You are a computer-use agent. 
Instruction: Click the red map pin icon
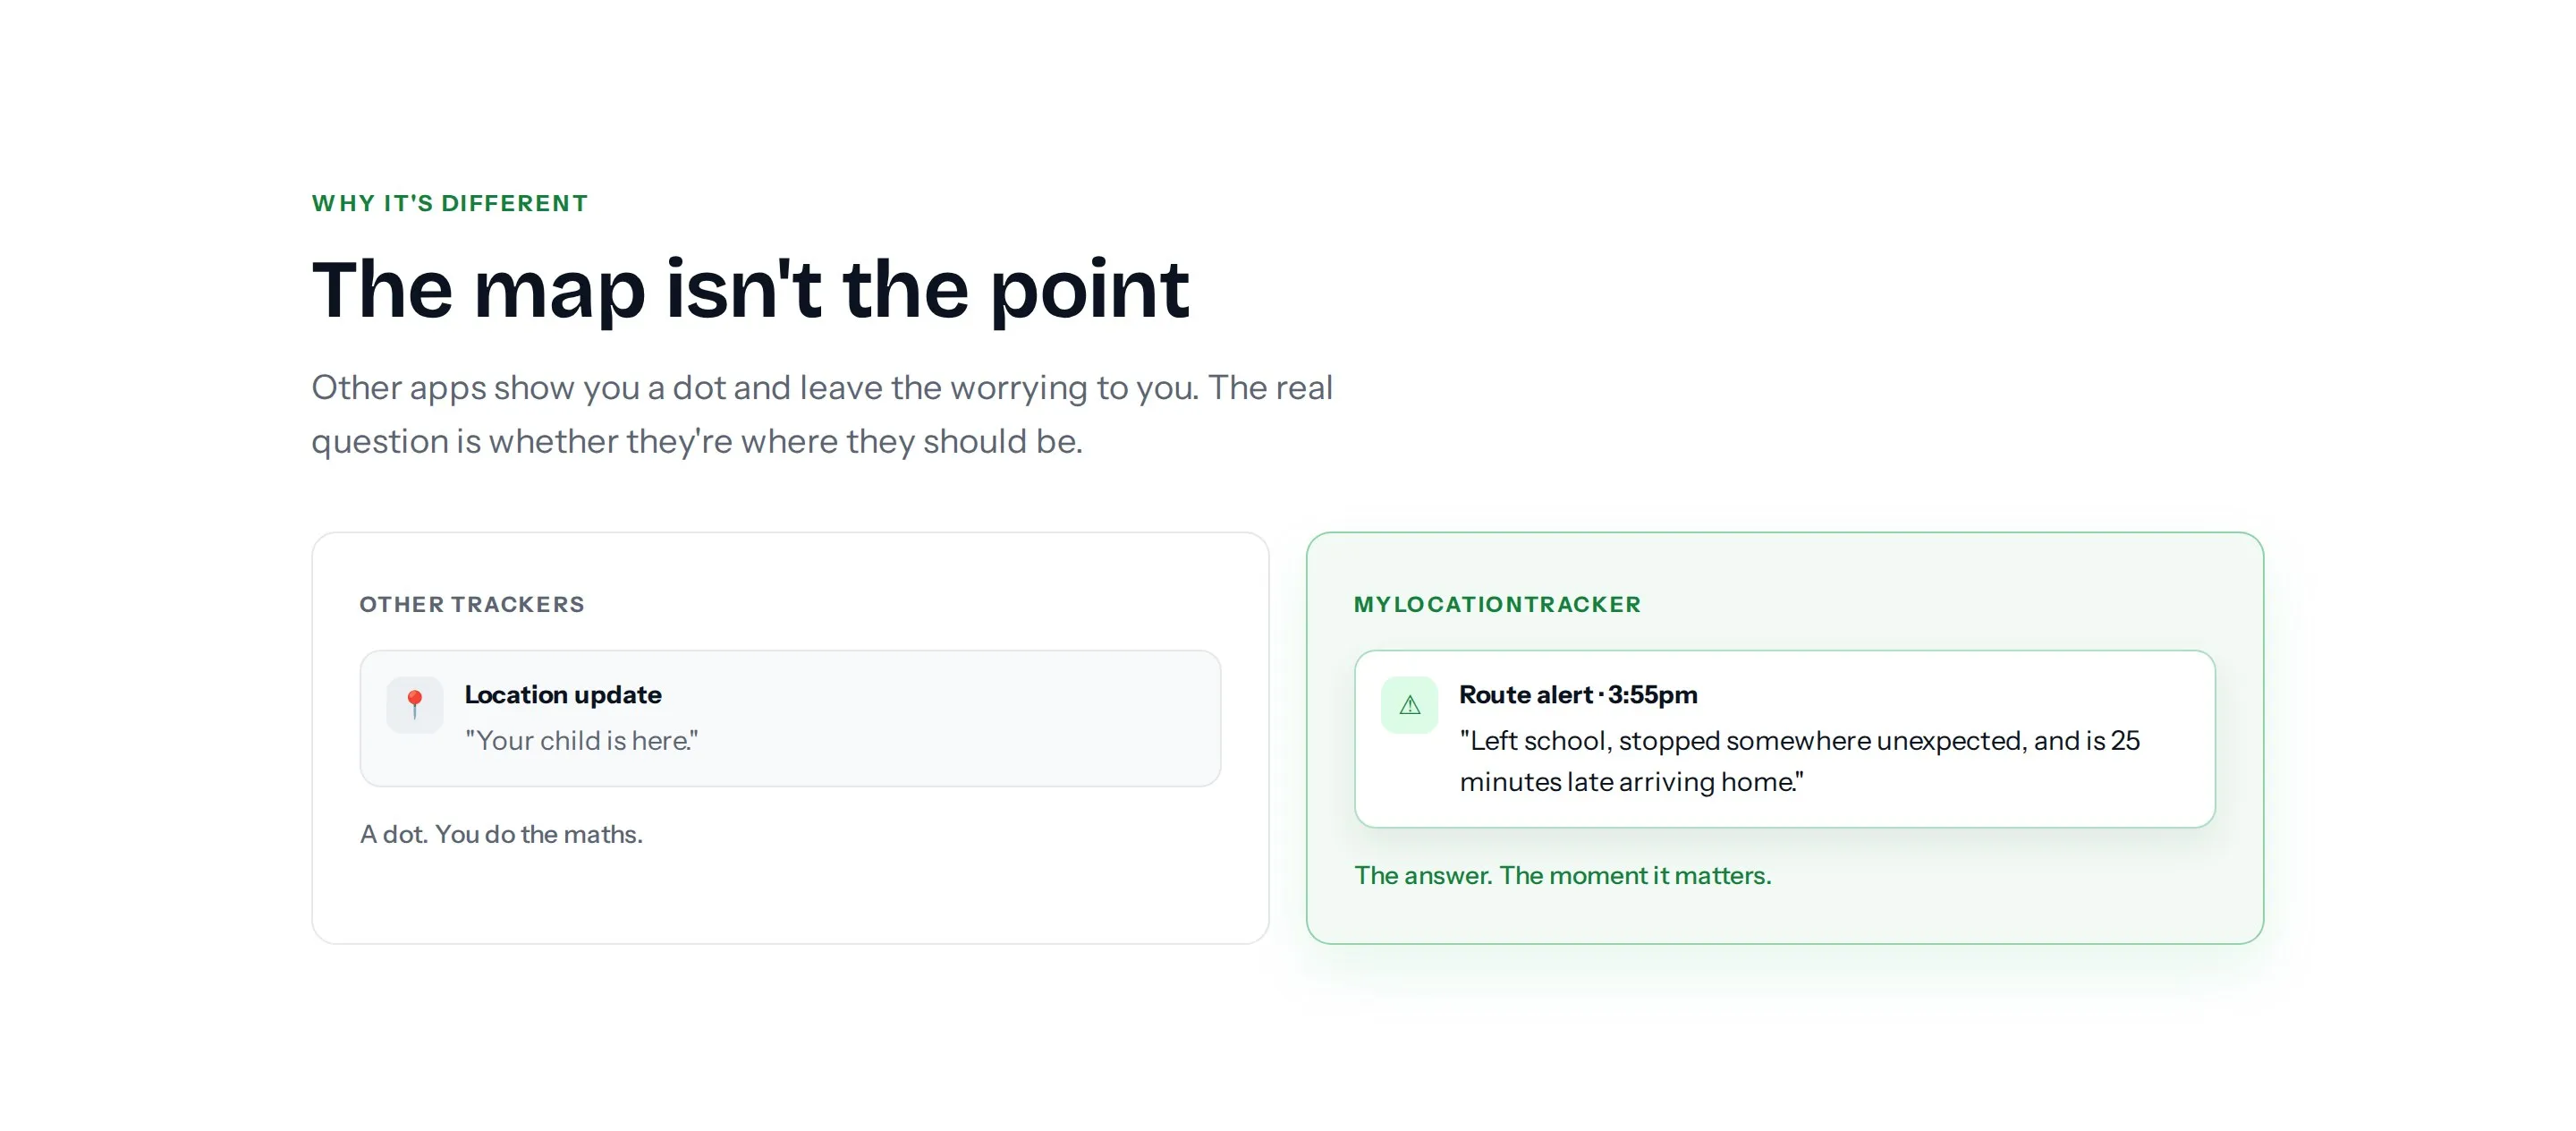(414, 705)
